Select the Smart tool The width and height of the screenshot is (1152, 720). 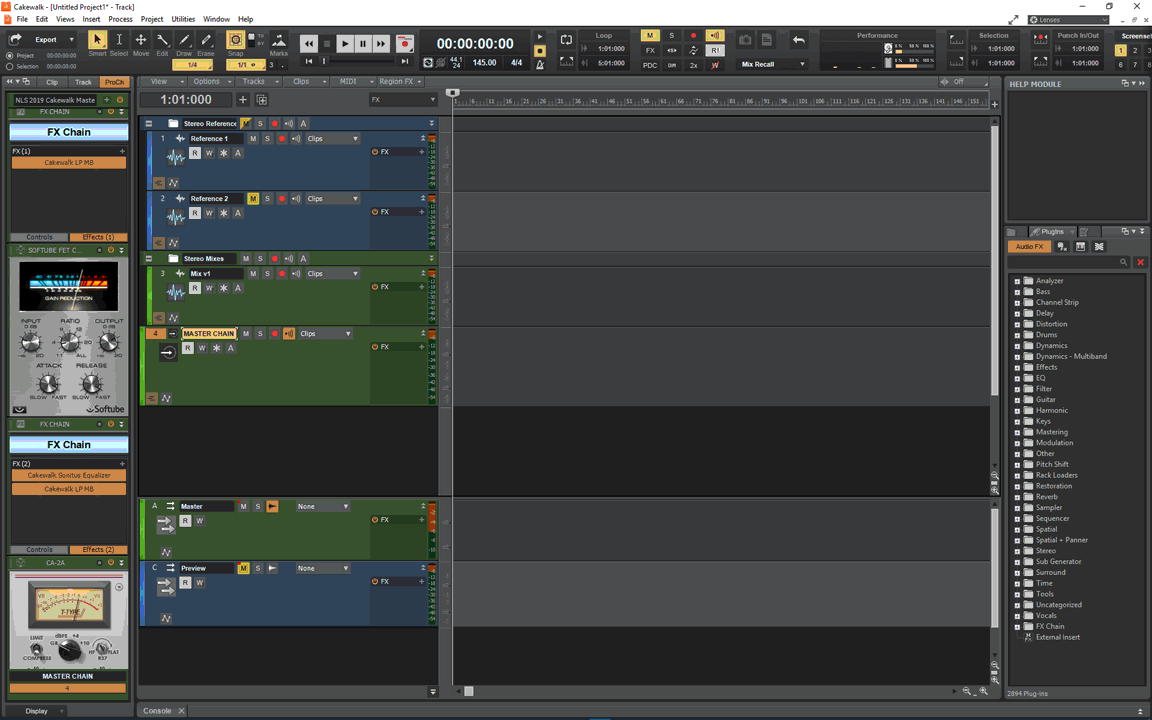[x=97, y=40]
